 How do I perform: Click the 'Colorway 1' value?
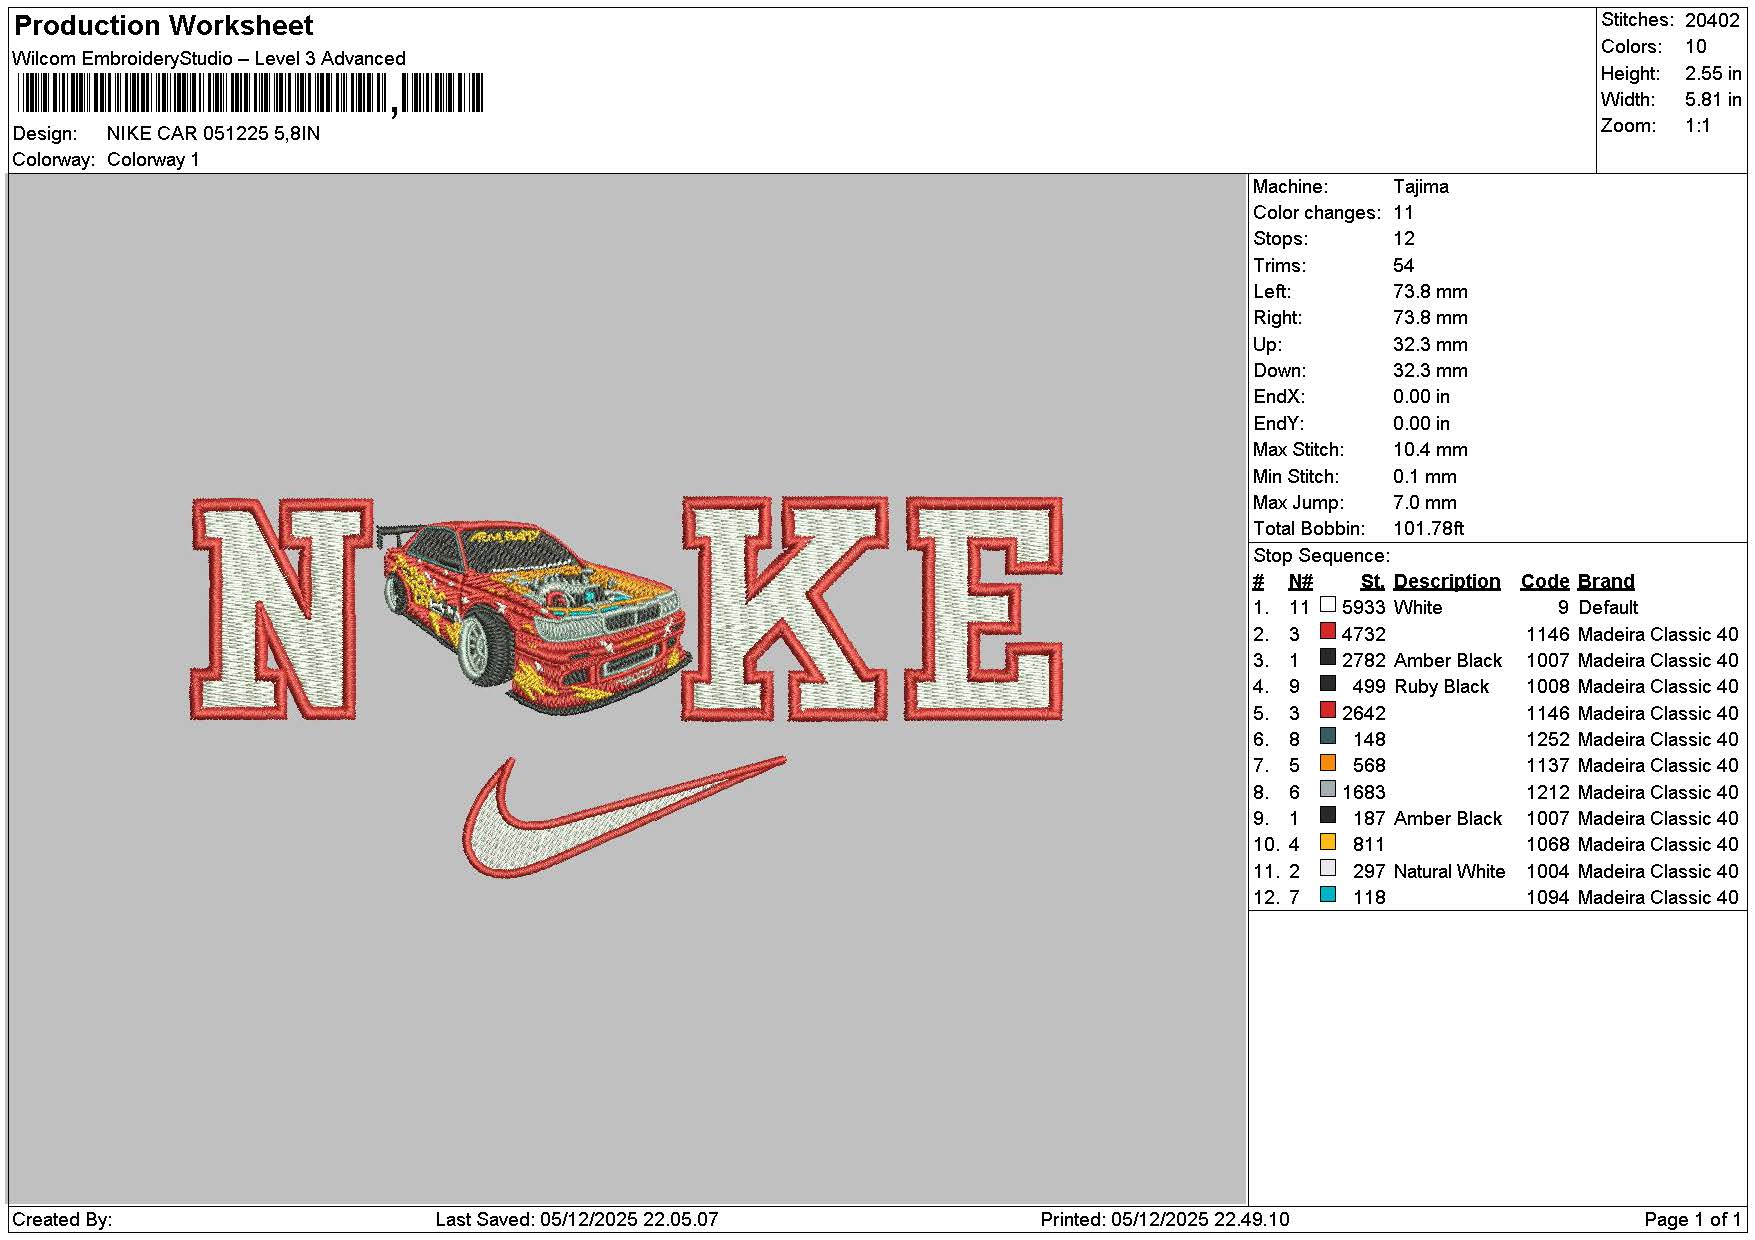[x=153, y=160]
